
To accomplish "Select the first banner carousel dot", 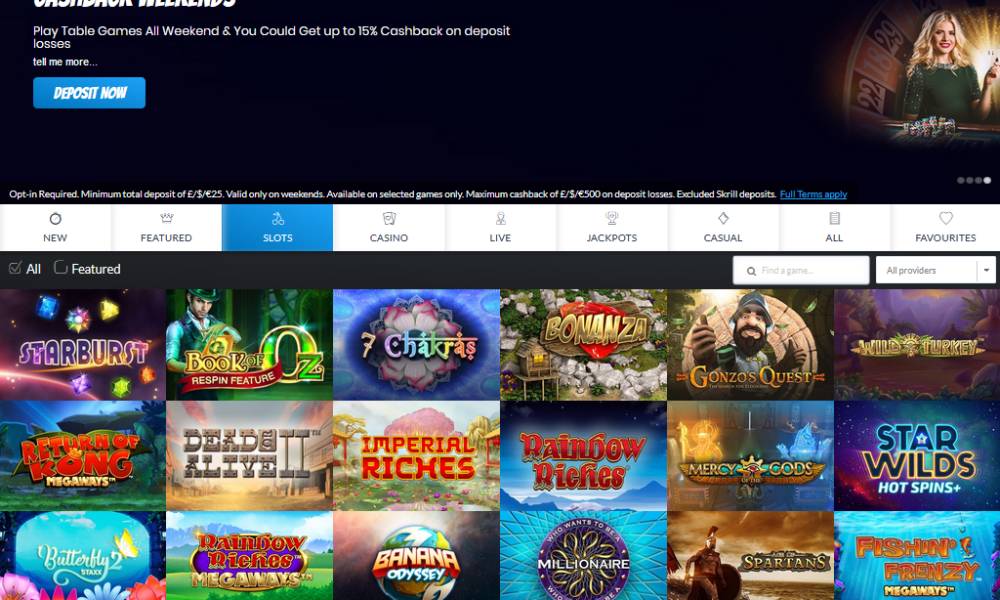I will click(961, 180).
